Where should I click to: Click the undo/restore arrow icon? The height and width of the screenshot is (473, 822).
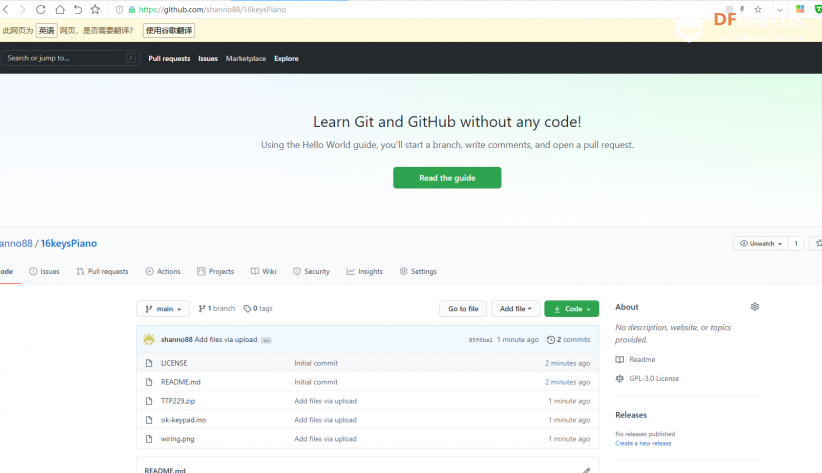pos(78,9)
